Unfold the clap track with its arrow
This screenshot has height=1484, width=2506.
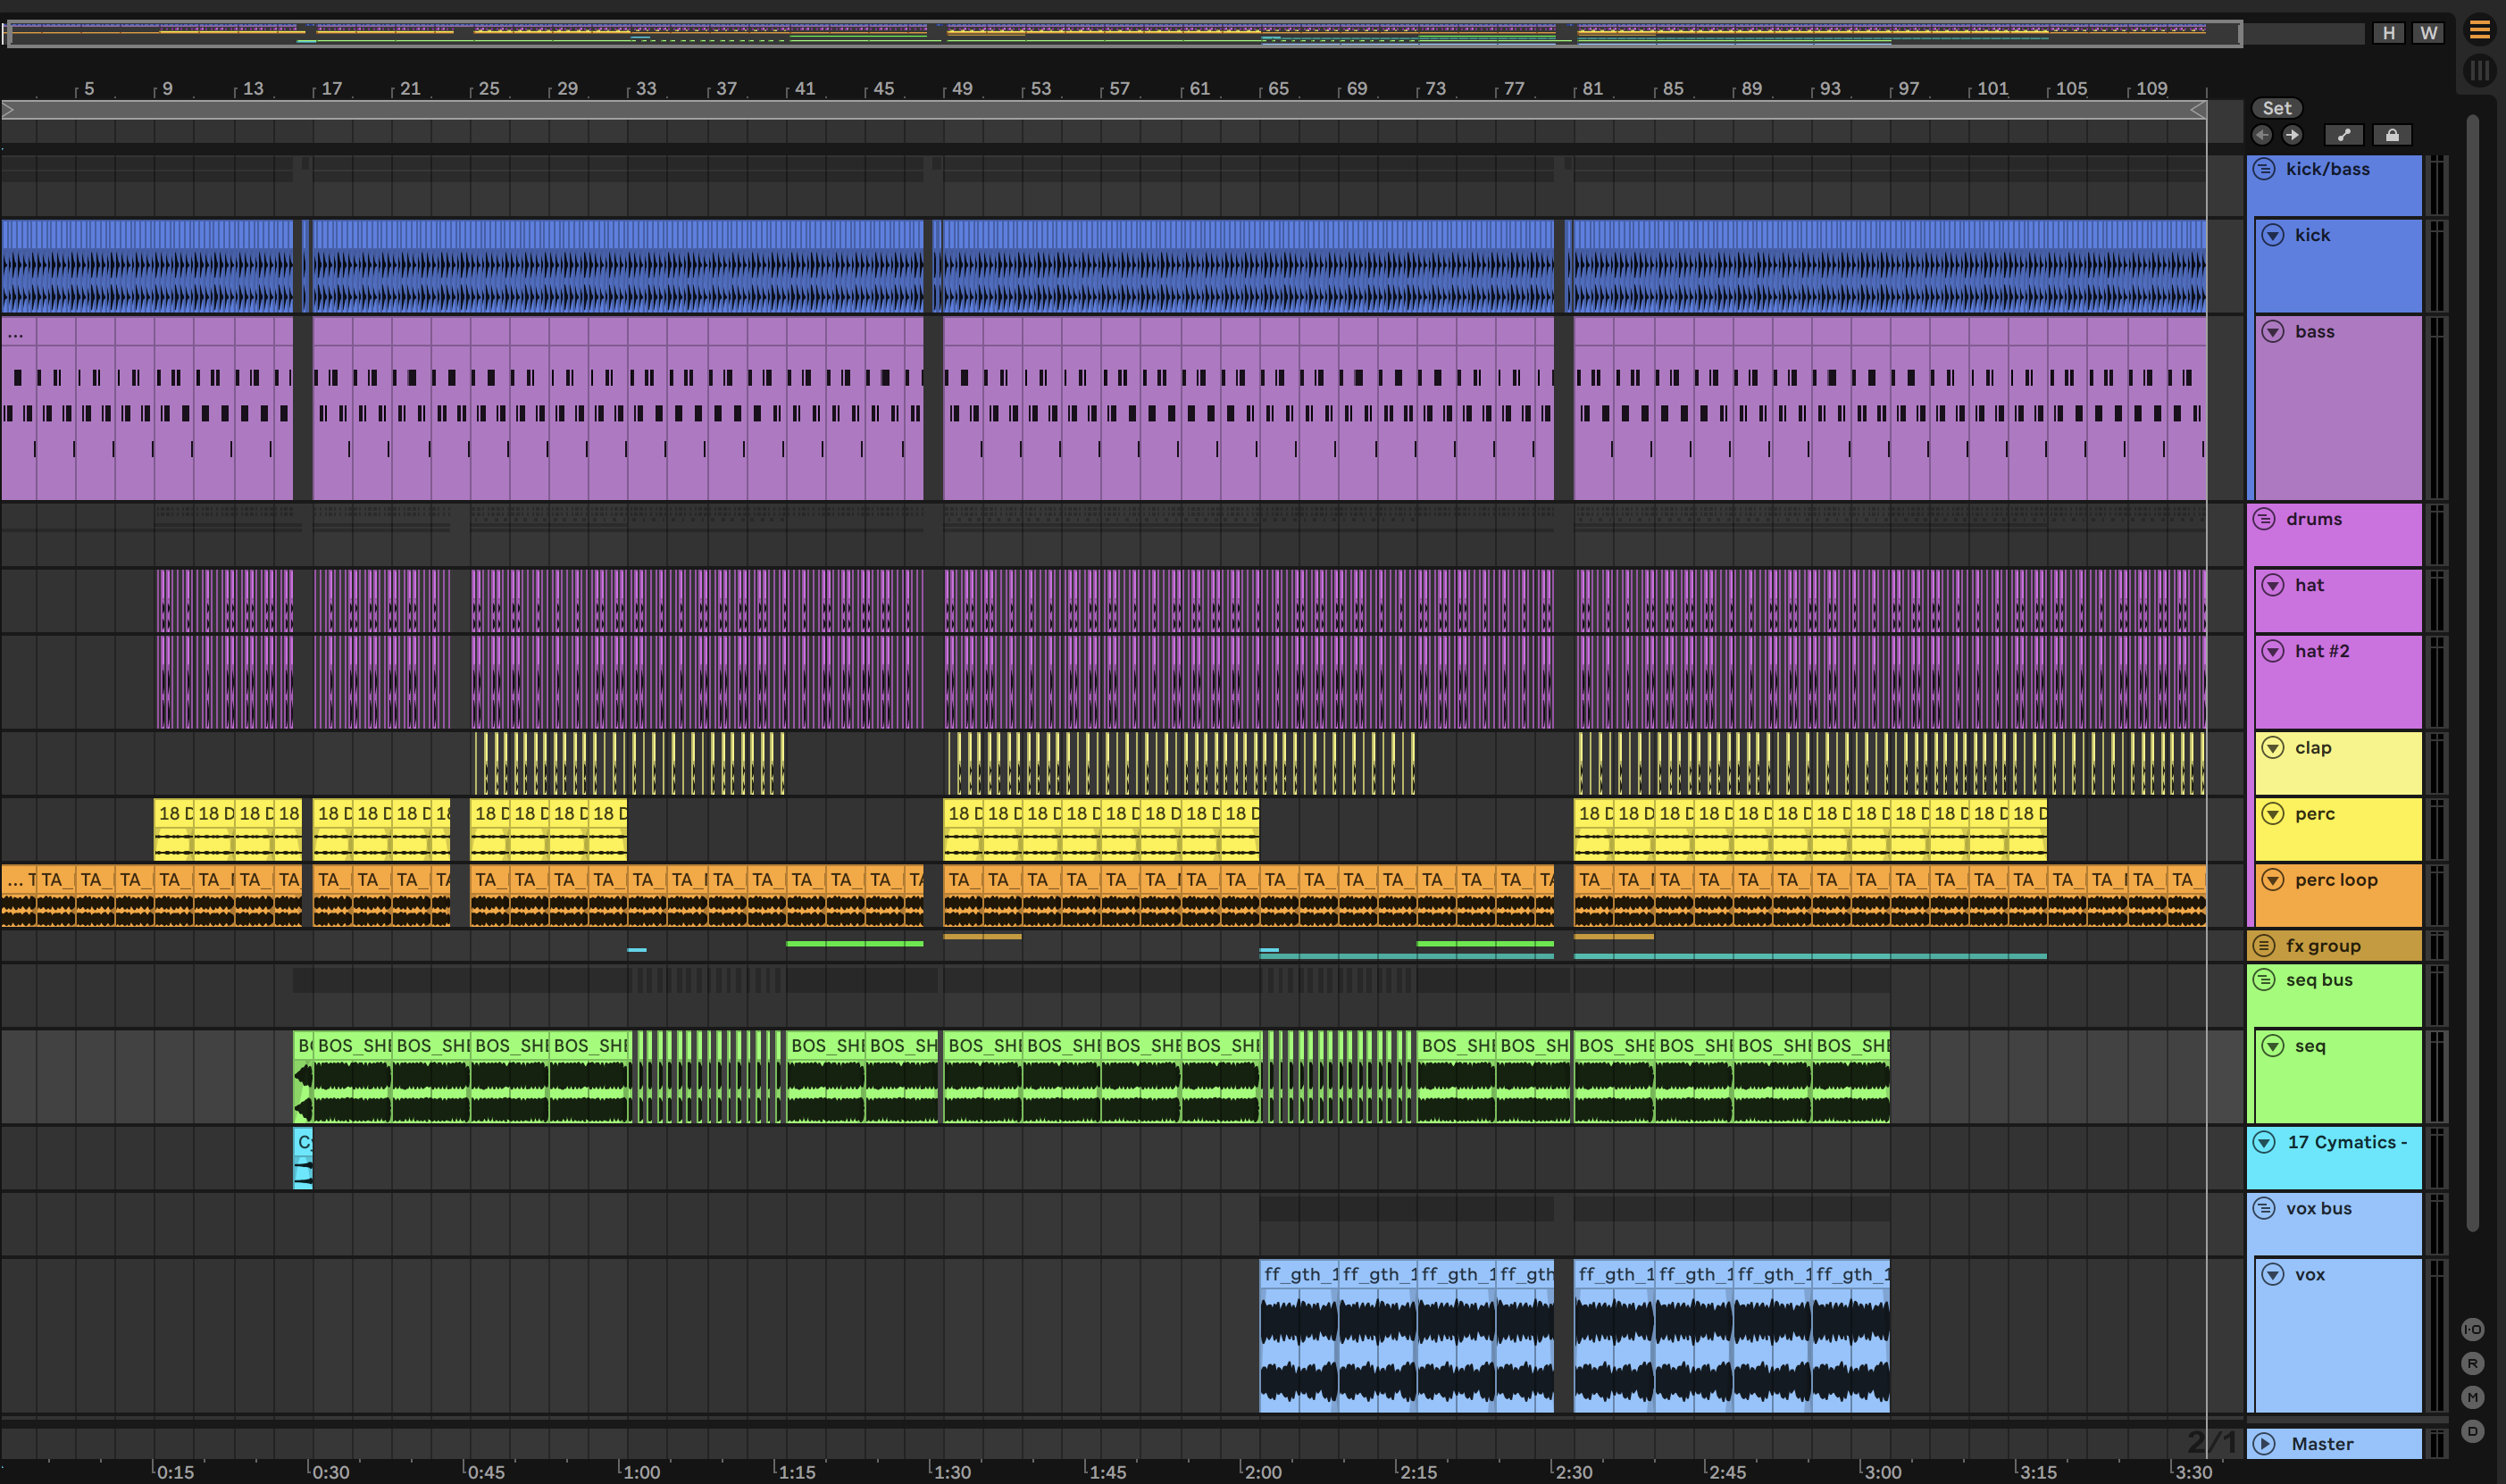click(x=2273, y=748)
